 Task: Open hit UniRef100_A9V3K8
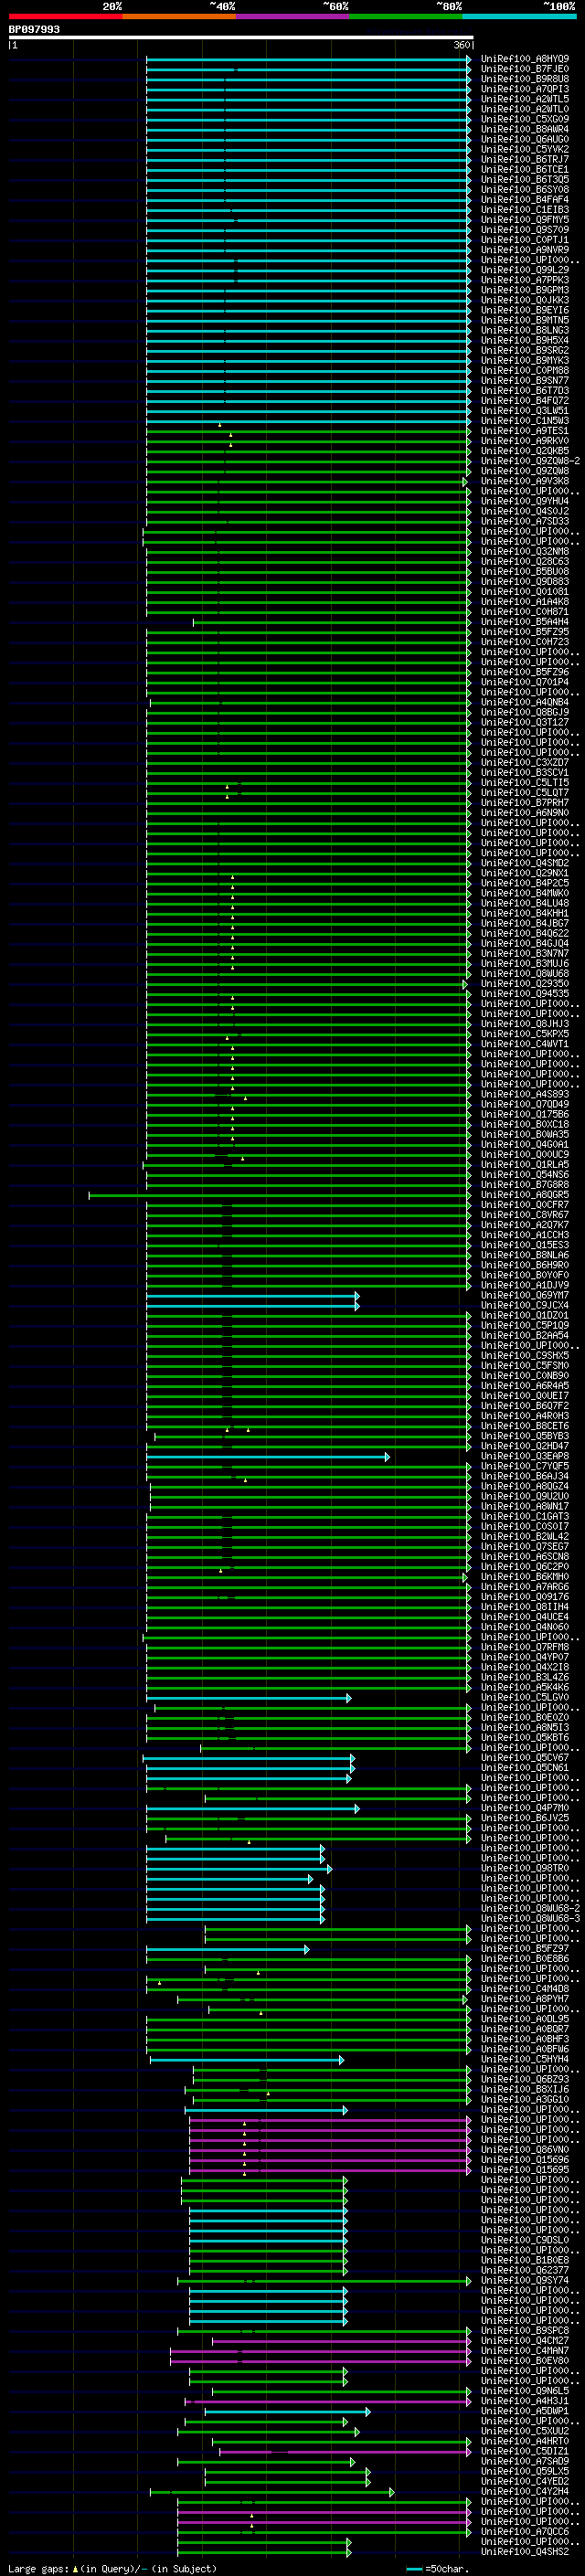pyautogui.click(x=525, y=481)
